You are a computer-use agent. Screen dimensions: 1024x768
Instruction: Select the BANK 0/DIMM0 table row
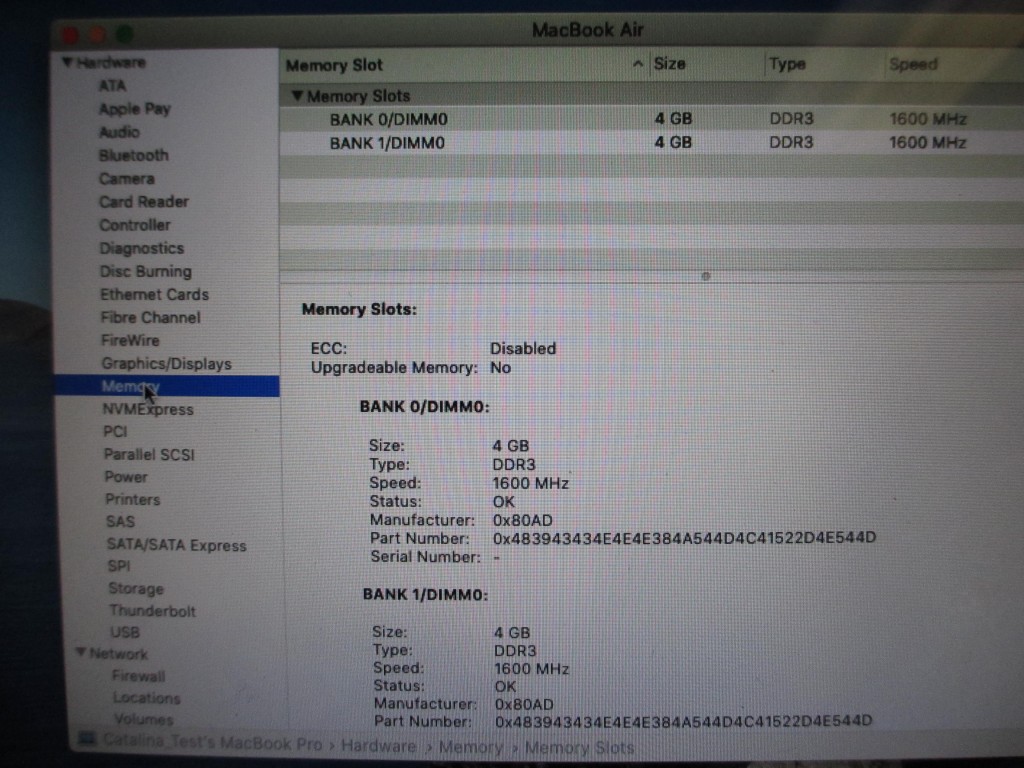[652, 119]
